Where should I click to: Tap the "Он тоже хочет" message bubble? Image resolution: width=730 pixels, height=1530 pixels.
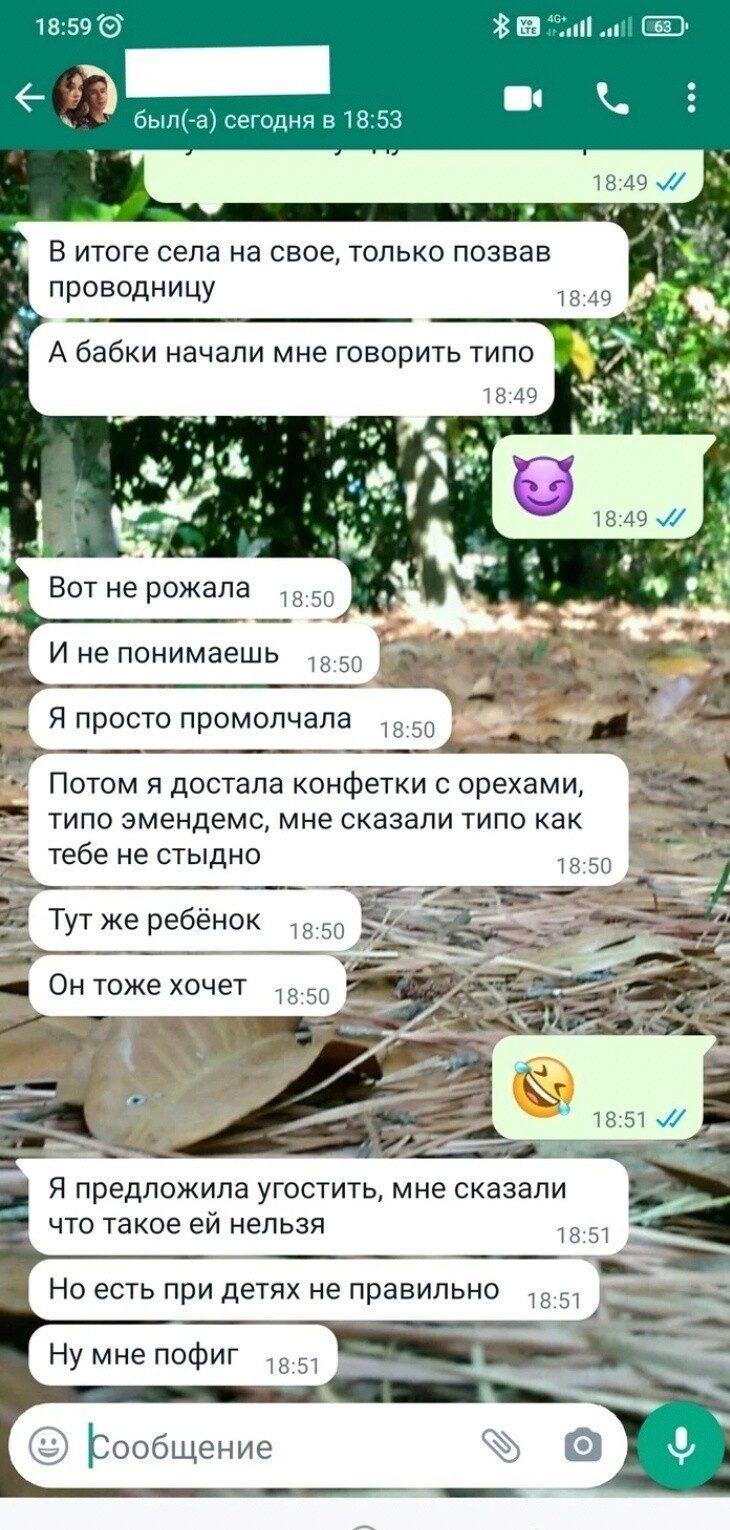pos(187,986)
